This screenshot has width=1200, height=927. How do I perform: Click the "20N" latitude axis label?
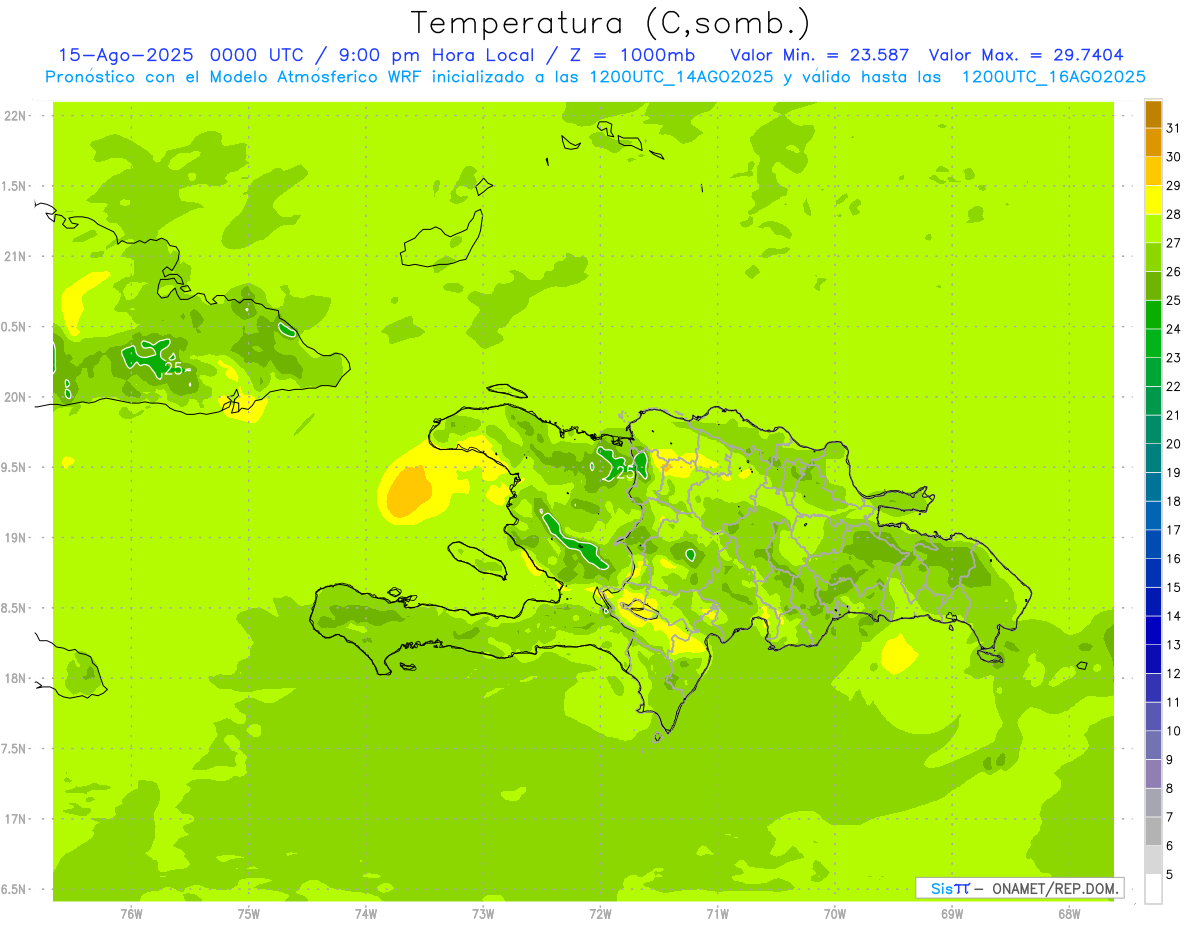coord(16,397)
